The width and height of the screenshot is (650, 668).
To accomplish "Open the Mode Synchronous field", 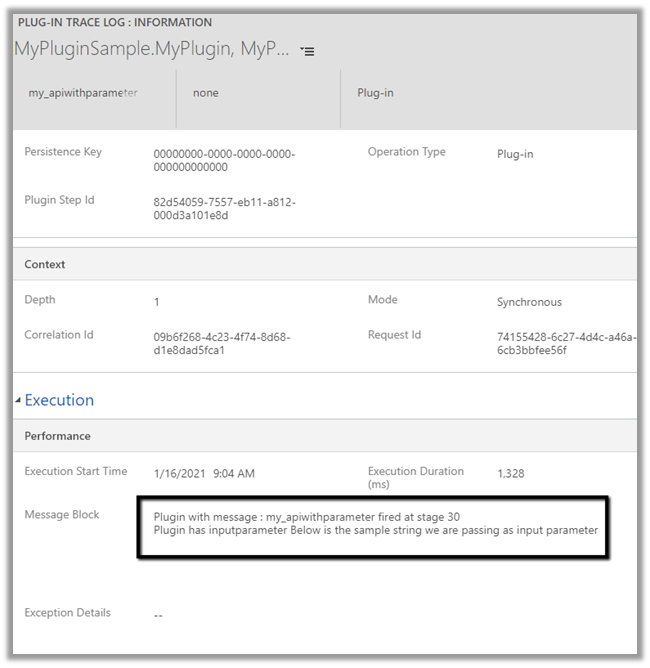I will click(529, 302).
